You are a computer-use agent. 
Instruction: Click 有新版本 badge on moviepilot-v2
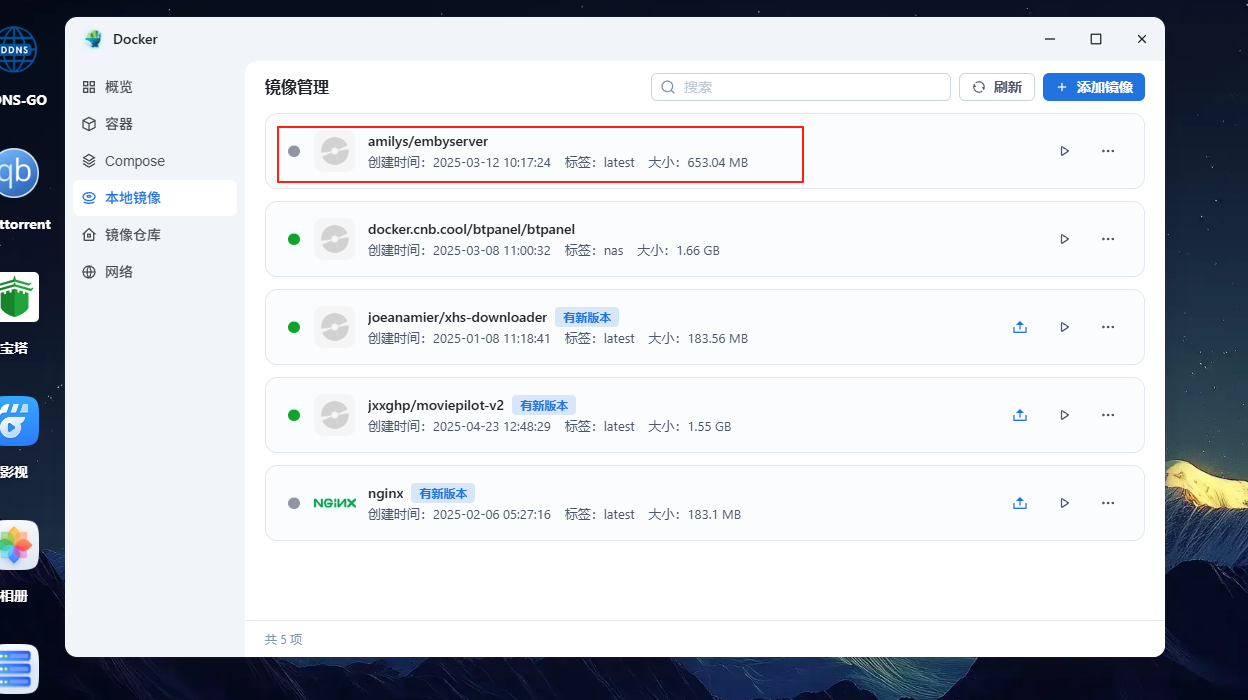544,405
